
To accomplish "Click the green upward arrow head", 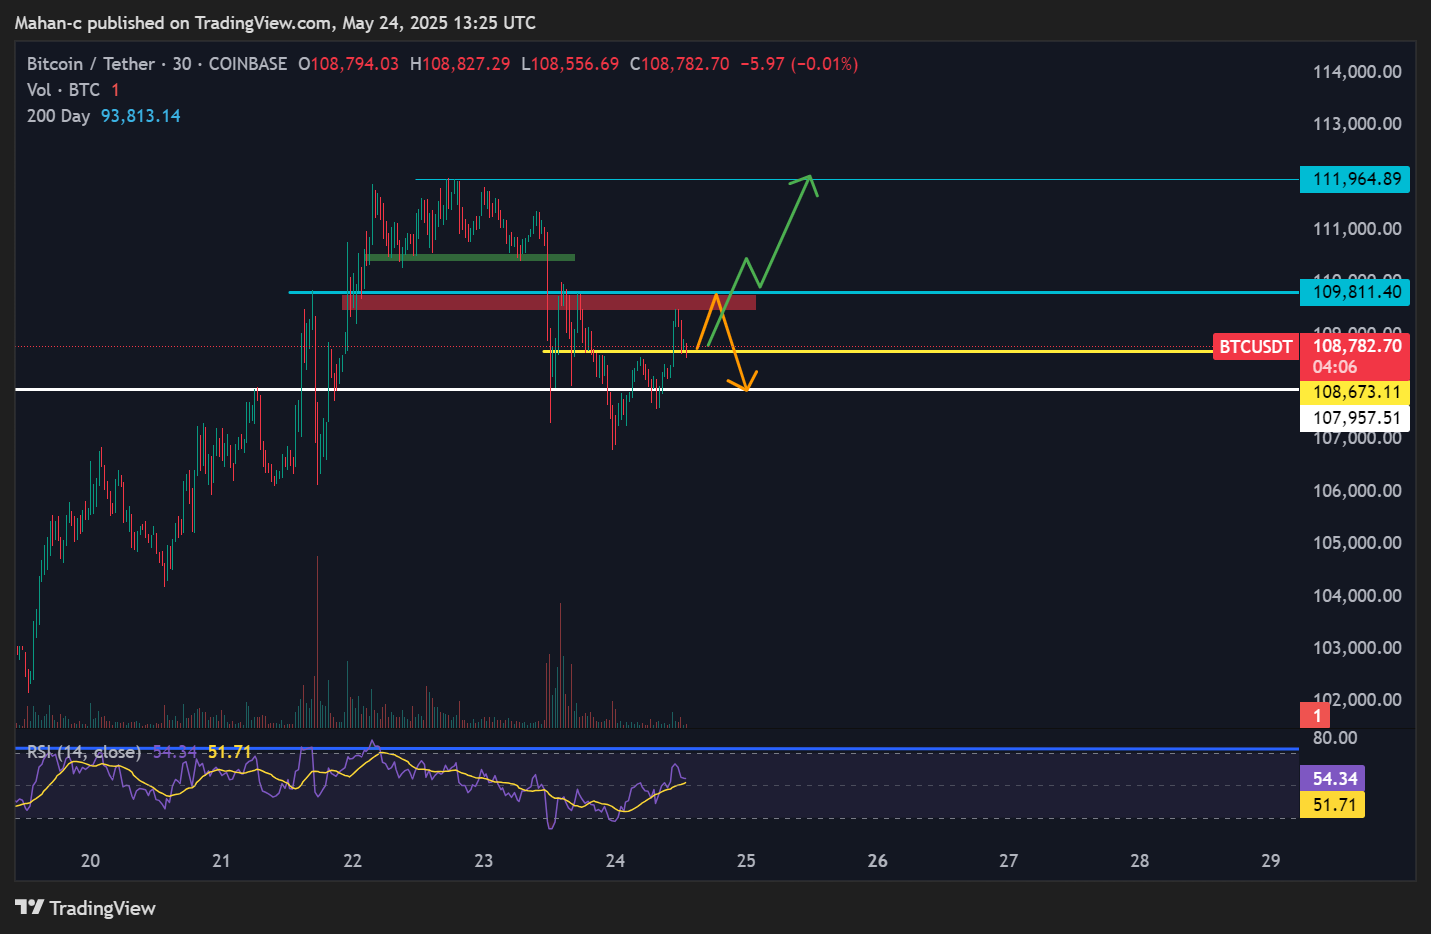I will click(x=808, y=180).
